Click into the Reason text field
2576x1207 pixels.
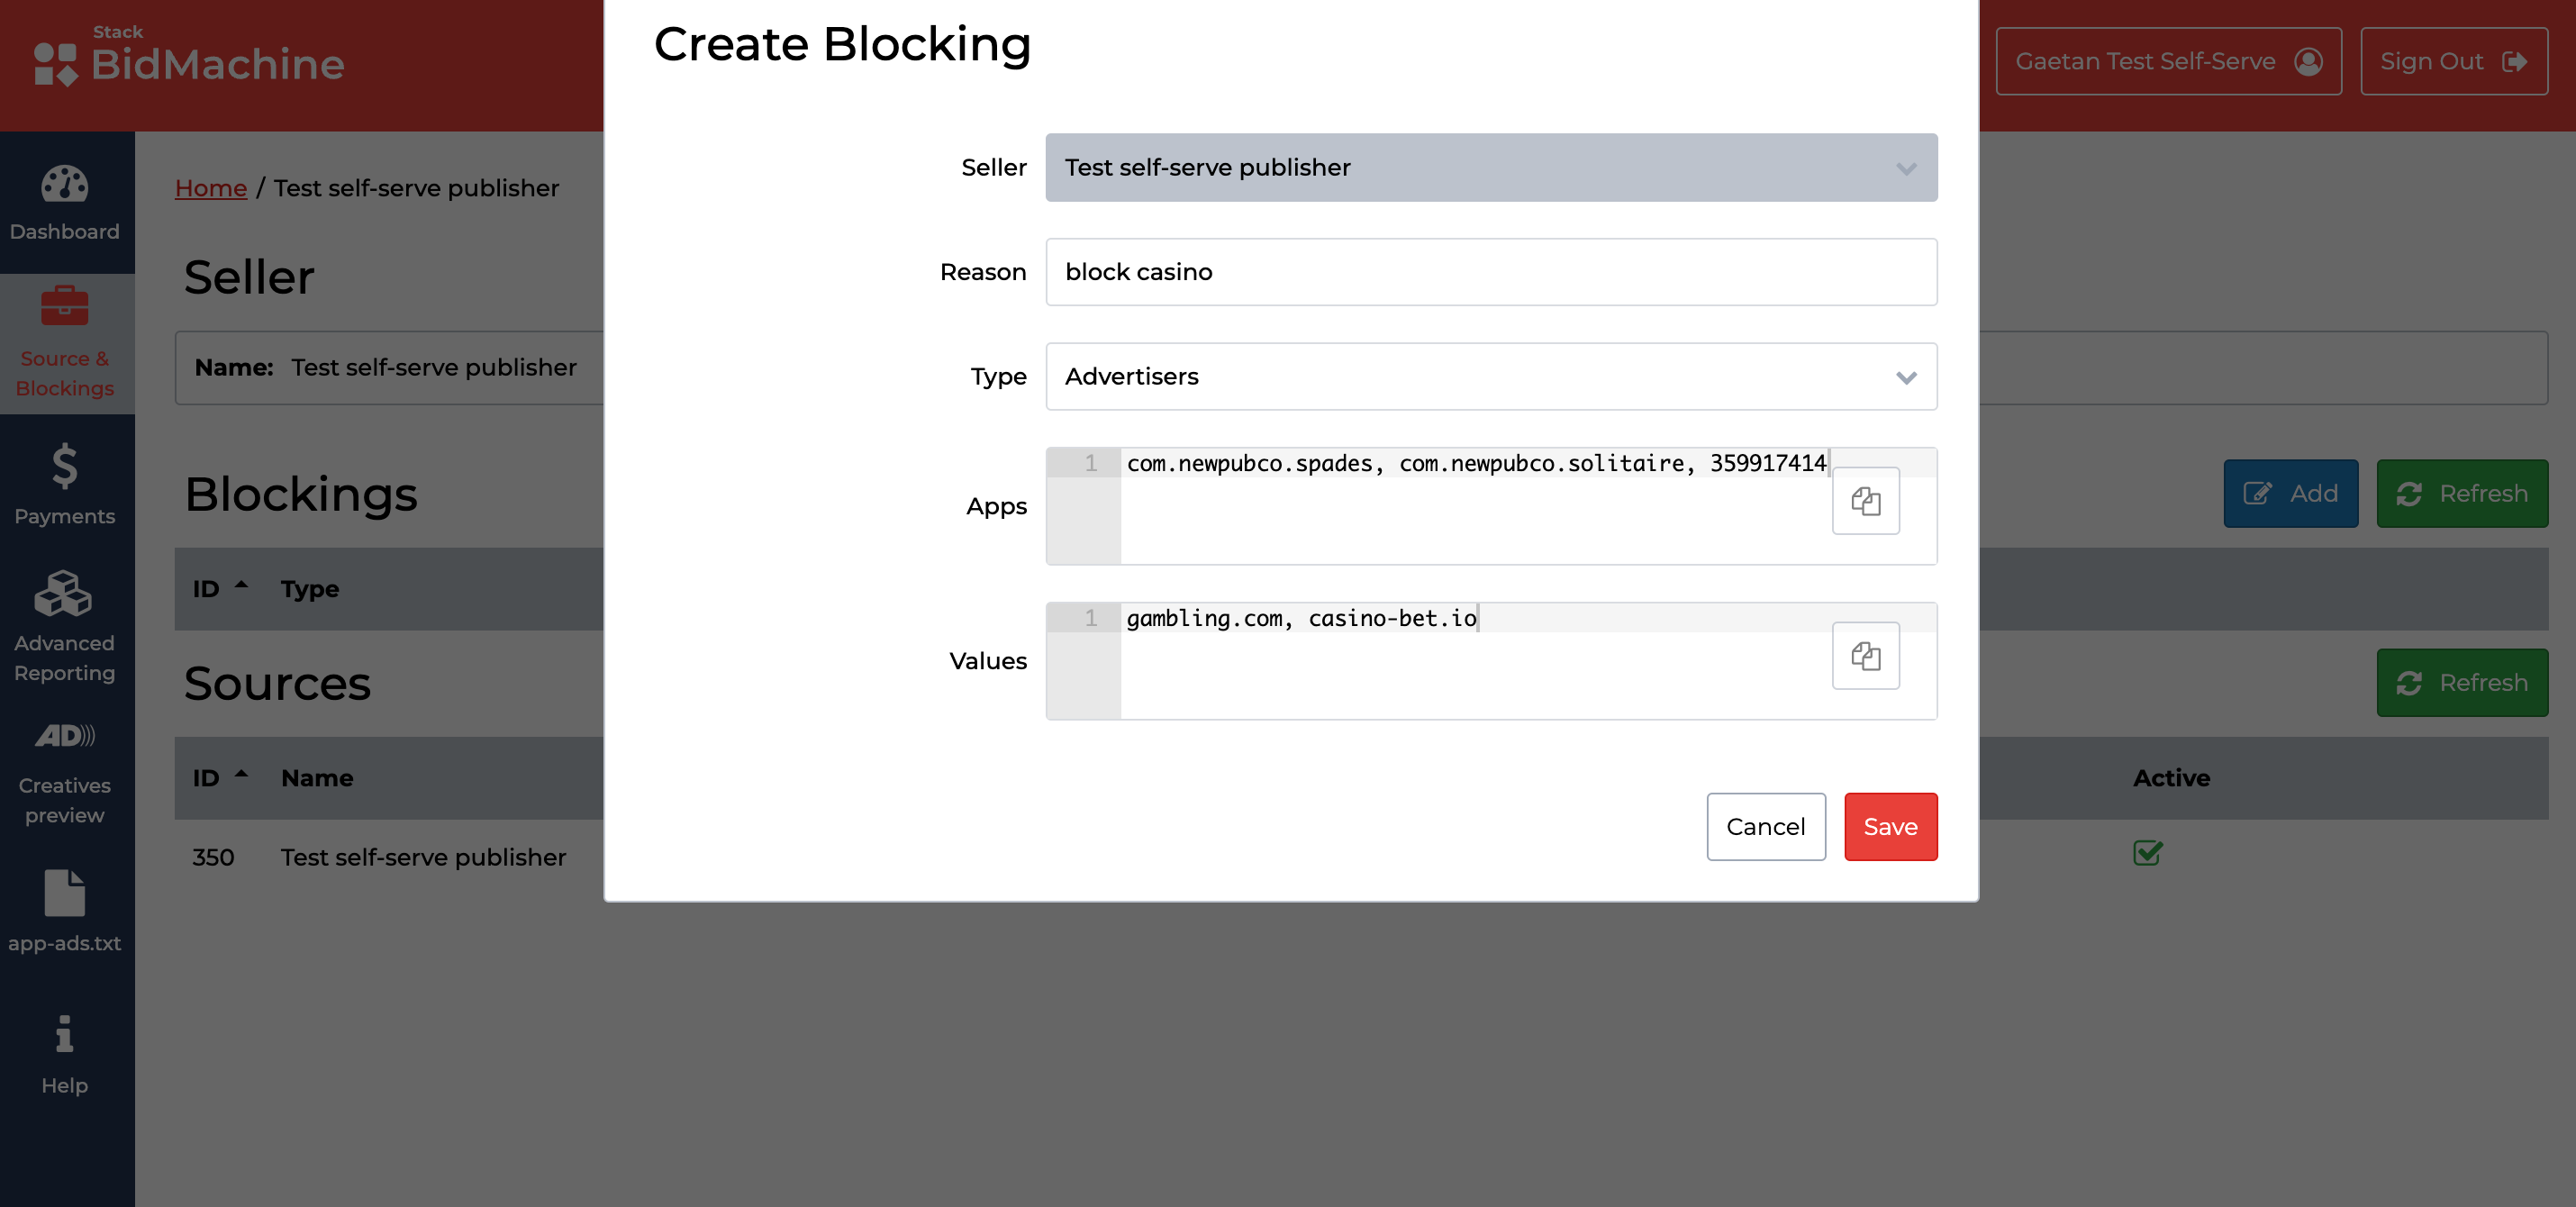tap(1490, 272)
